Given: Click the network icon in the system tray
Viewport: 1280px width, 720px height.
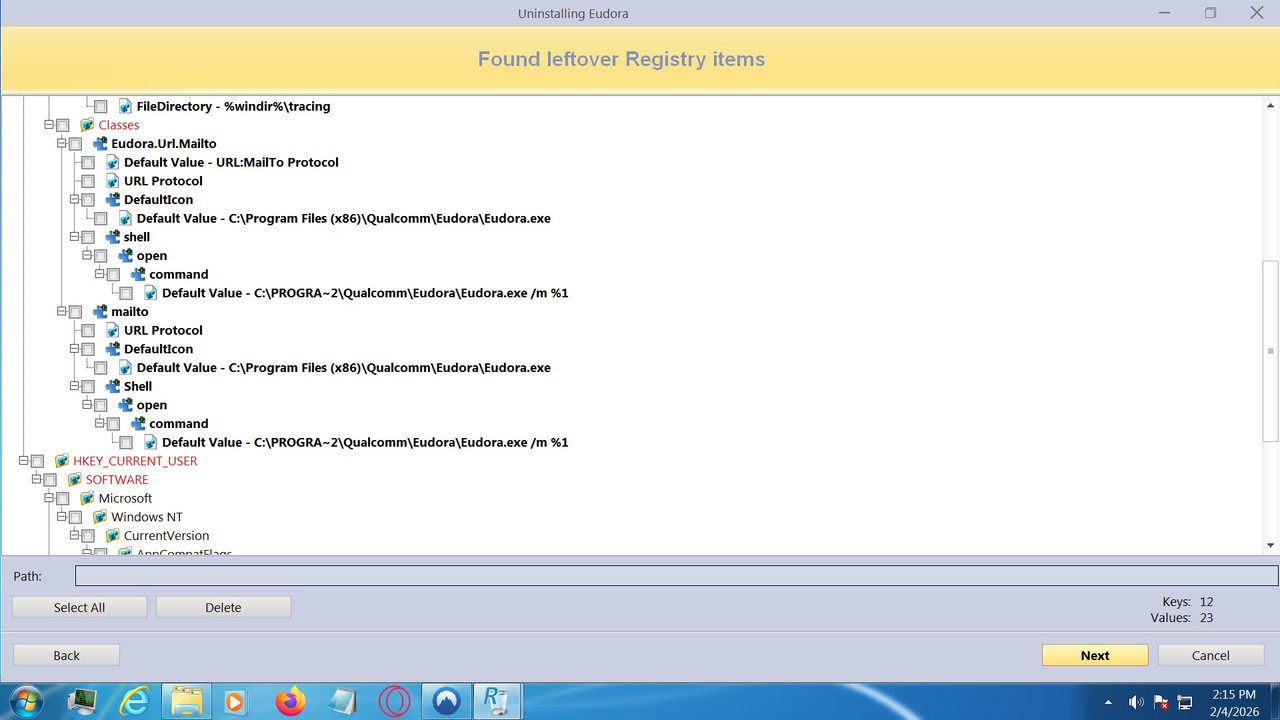Looking at the screenshot, I should pyautogui.click(x=1185, y=702).
